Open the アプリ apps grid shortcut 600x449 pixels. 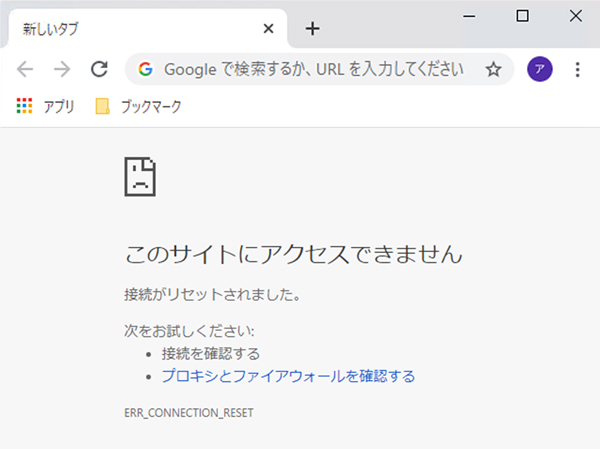coord(45,106)
